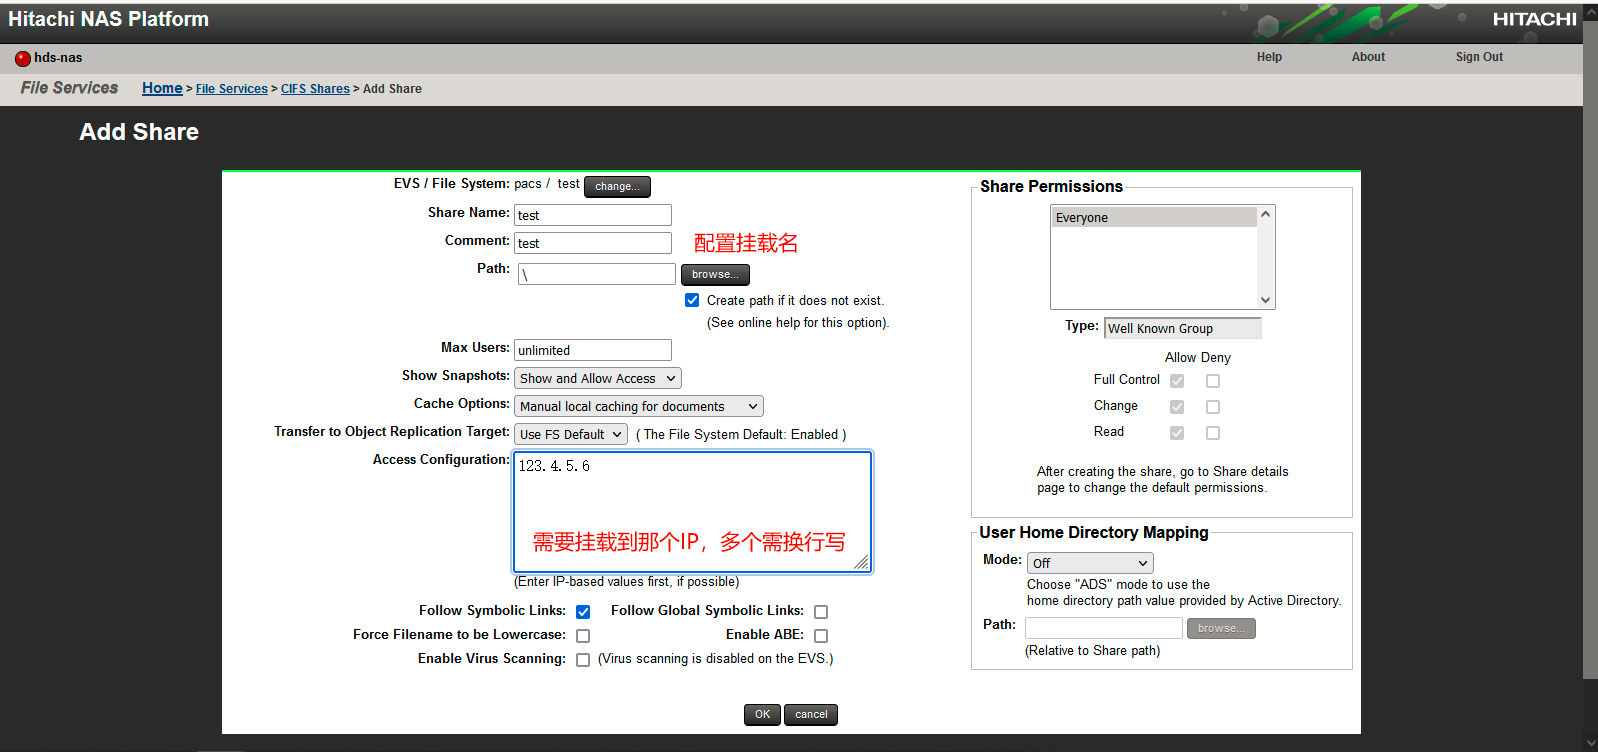The width and height of the screenshot is (1598, 752).
Task: Click 'See online help for this option' text
Action: 798,323
